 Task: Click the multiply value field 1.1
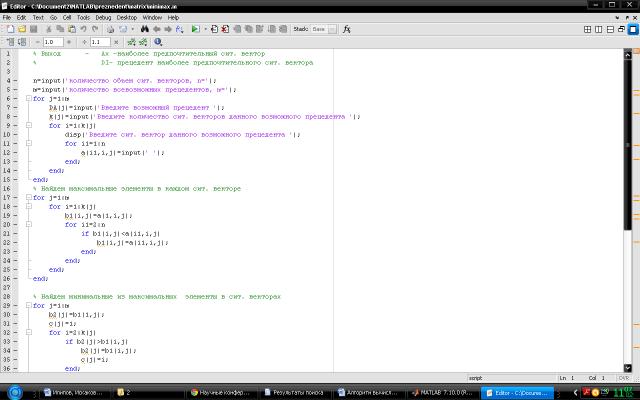[99, 43]
